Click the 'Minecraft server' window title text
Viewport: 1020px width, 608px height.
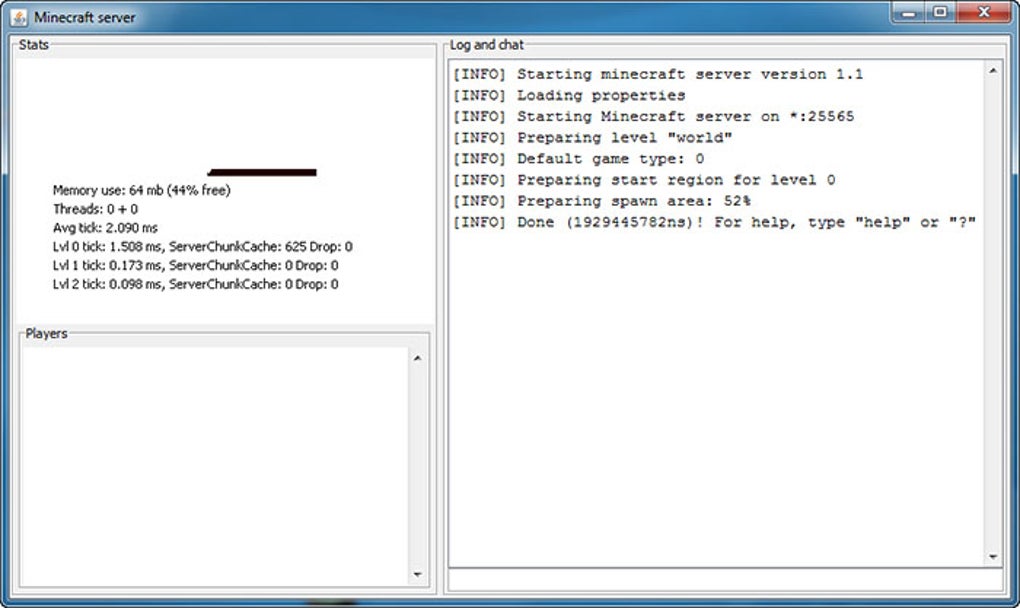[85, 18]
